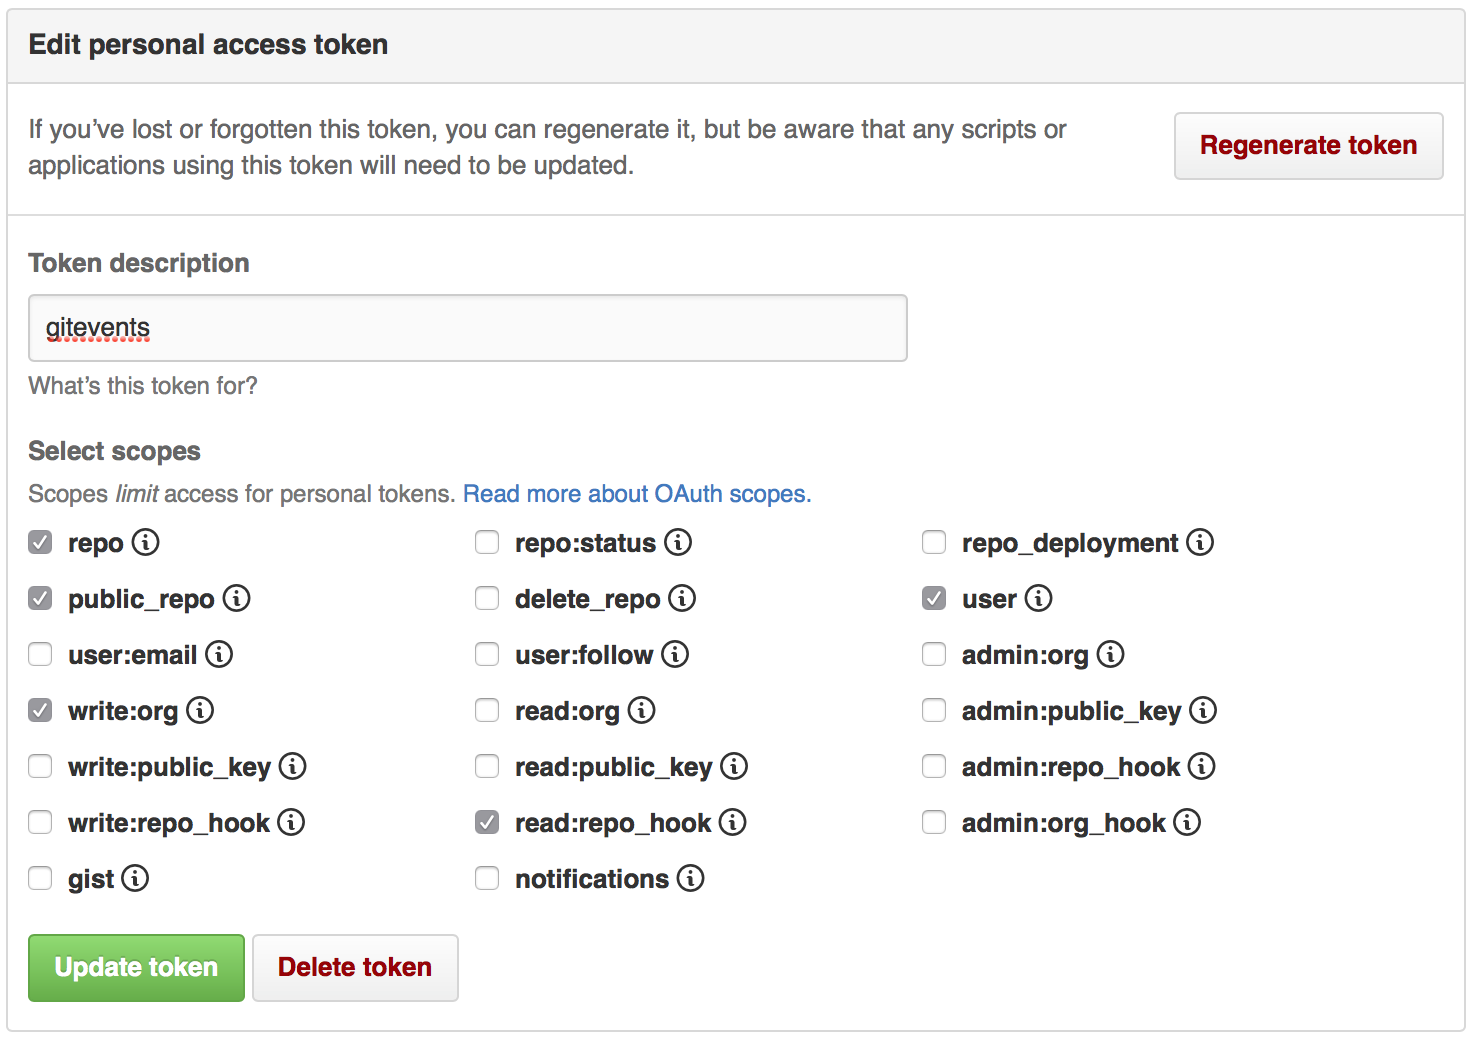Disable the read:repo_hook checkbox
The image size is (1474, 1038).
click(x=487, y=822)
